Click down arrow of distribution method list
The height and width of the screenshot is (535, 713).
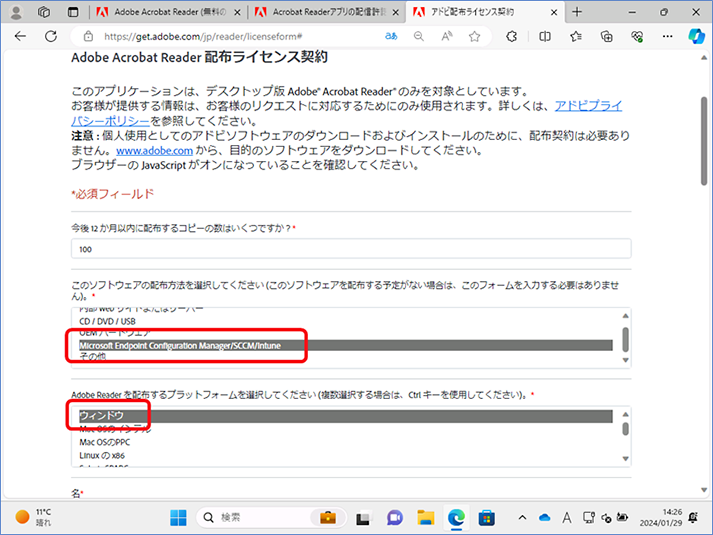tap(626, 360)
